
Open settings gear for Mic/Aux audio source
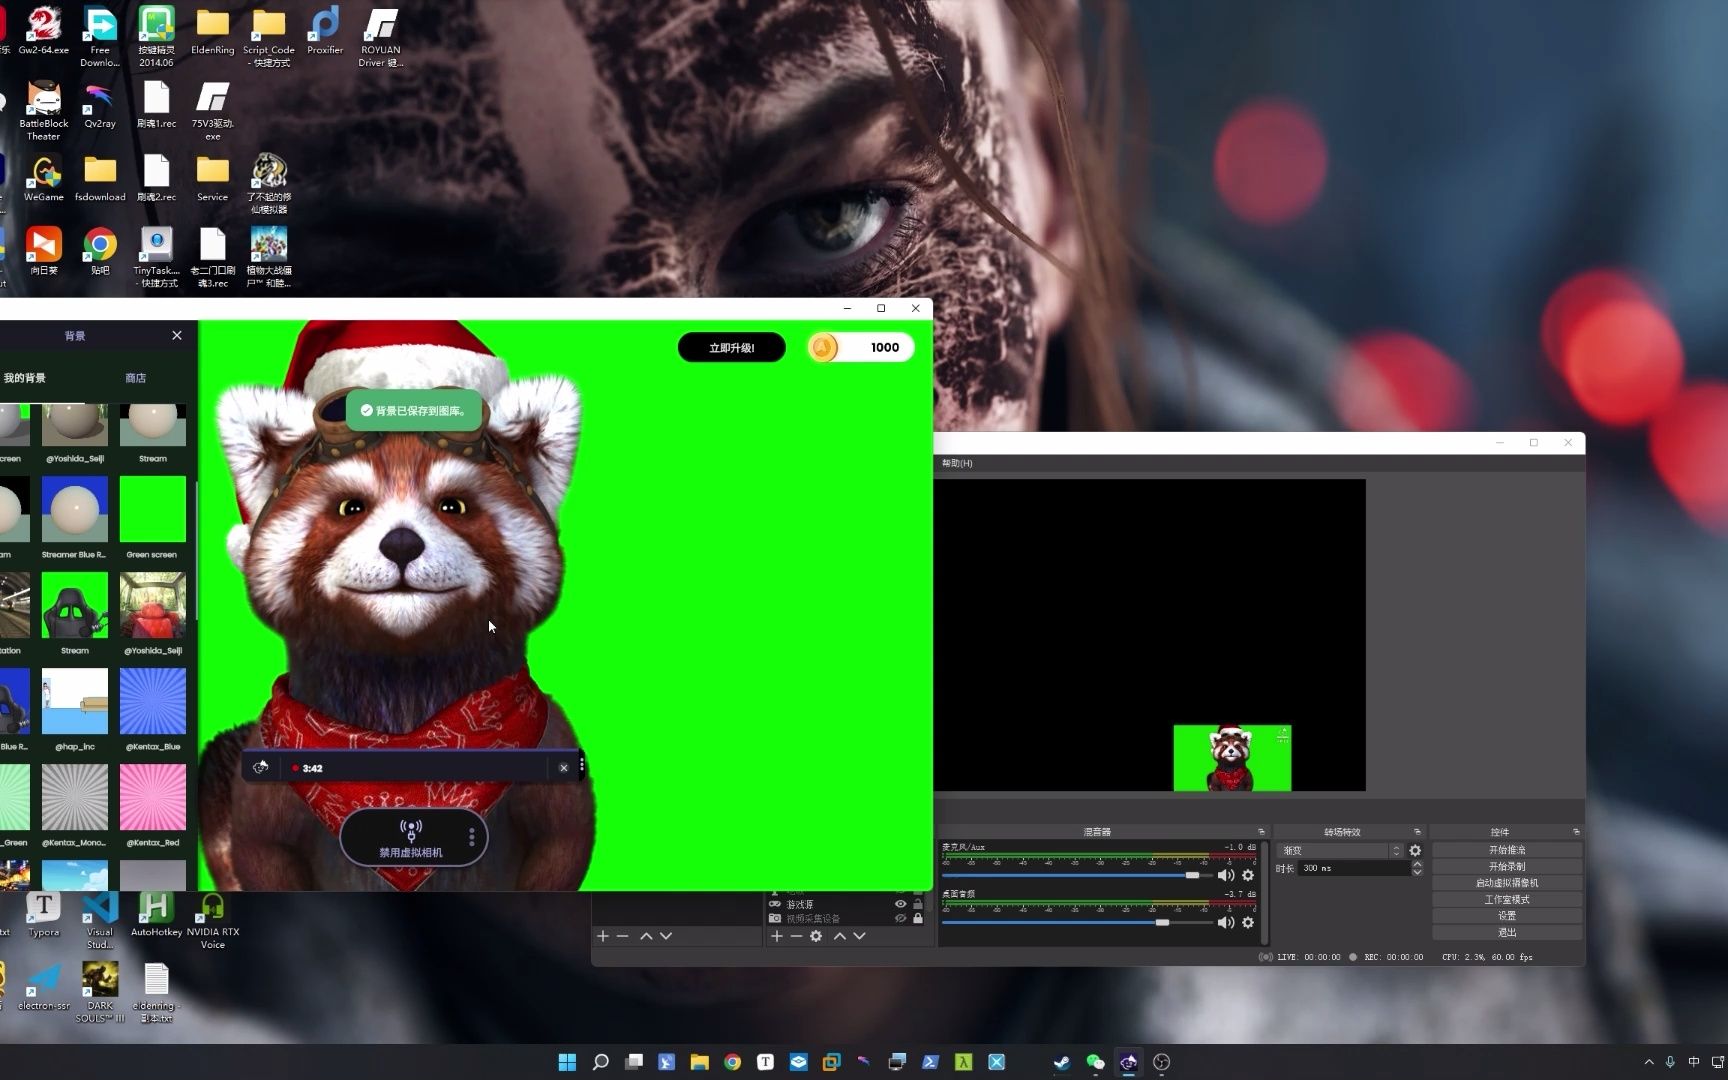tap(1248, 875)
